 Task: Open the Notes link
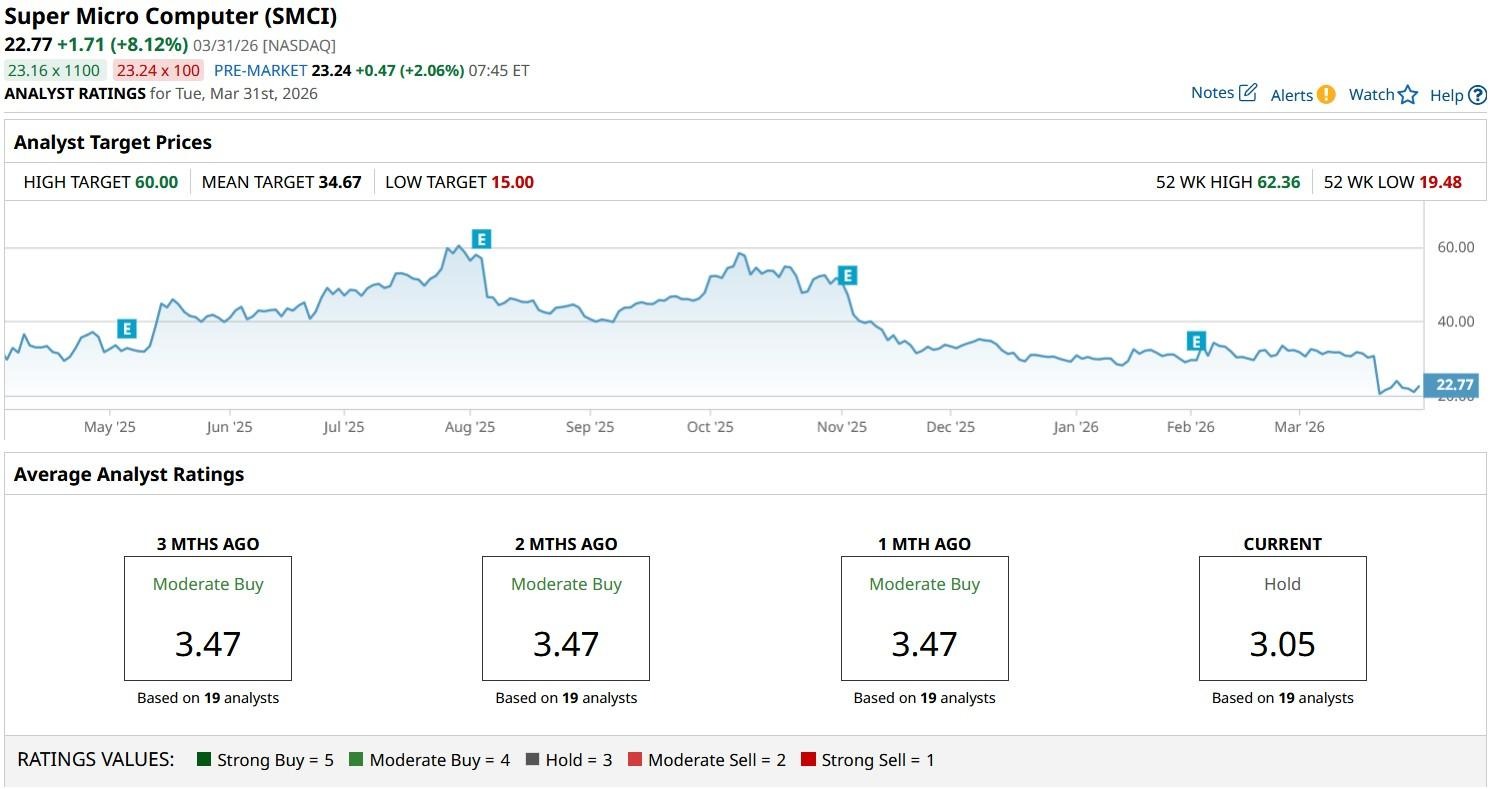click(1212, 93)
